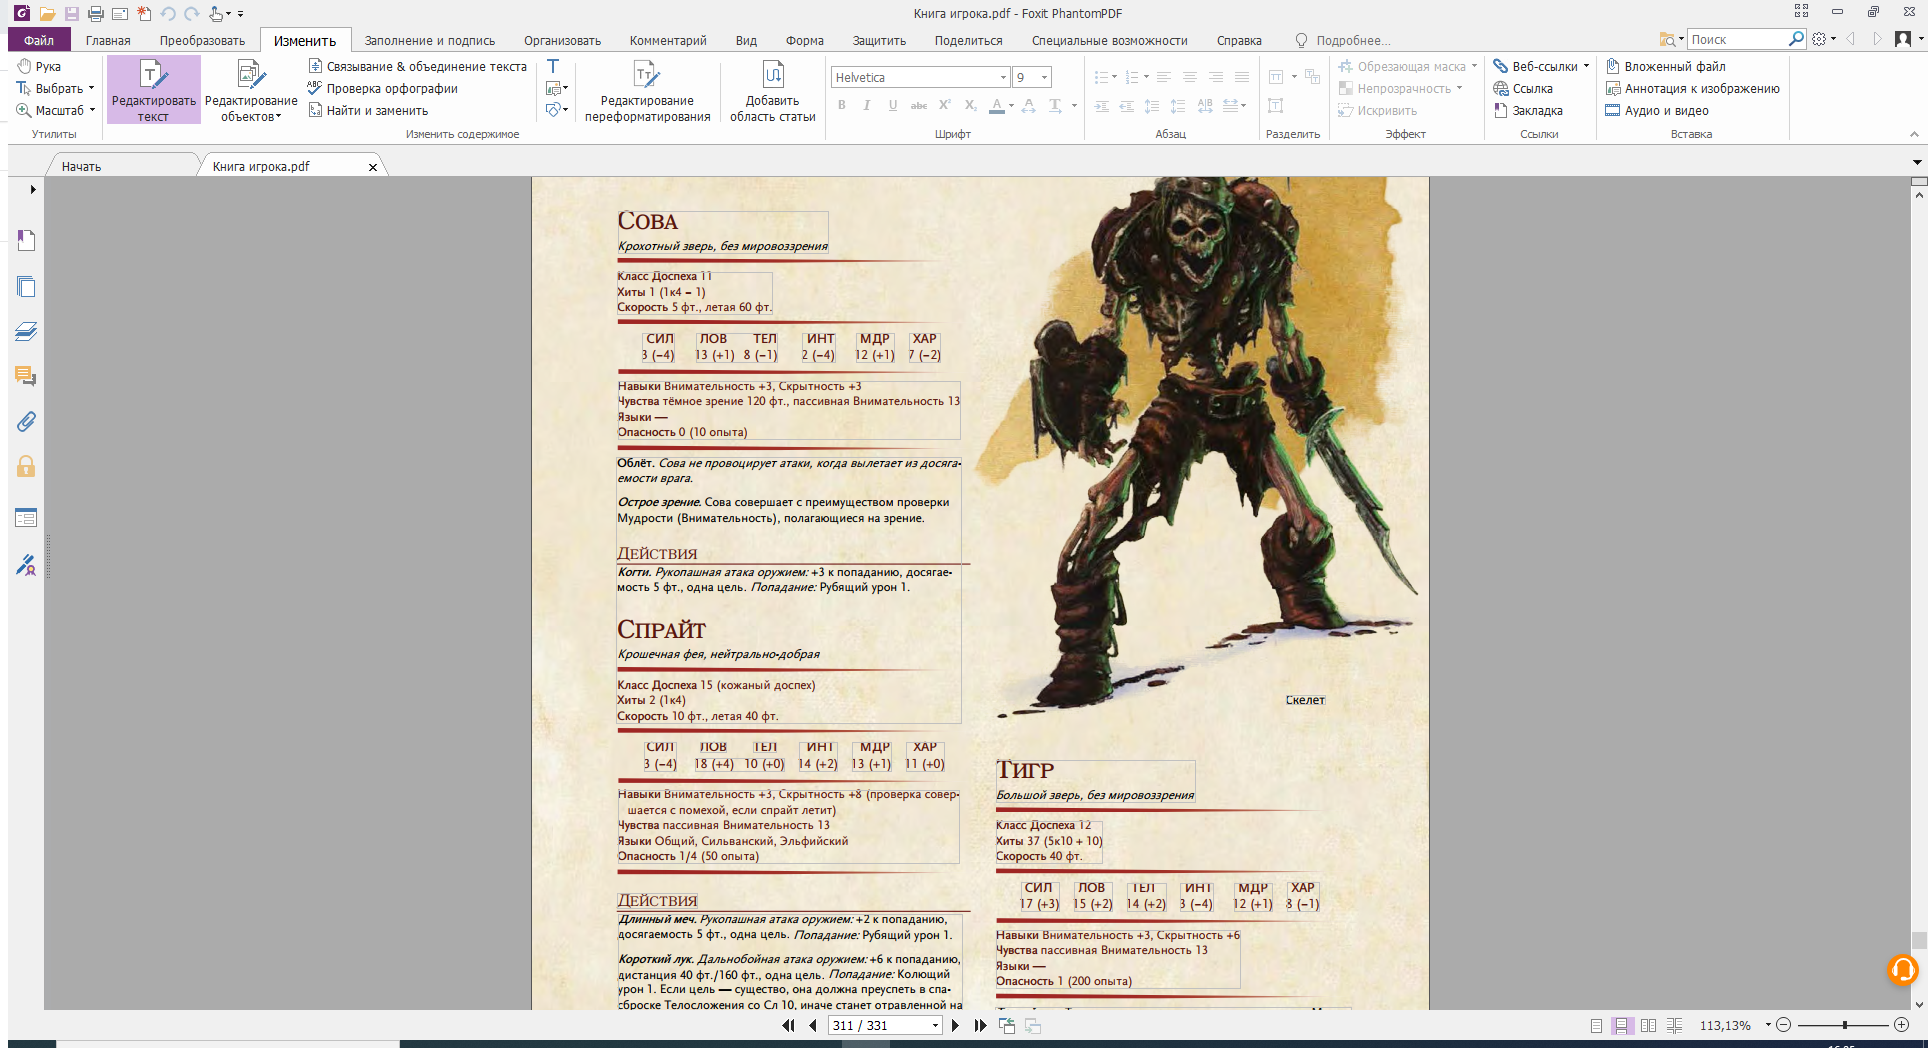Open the File (Файл) menu

click(x=39, y=41)
